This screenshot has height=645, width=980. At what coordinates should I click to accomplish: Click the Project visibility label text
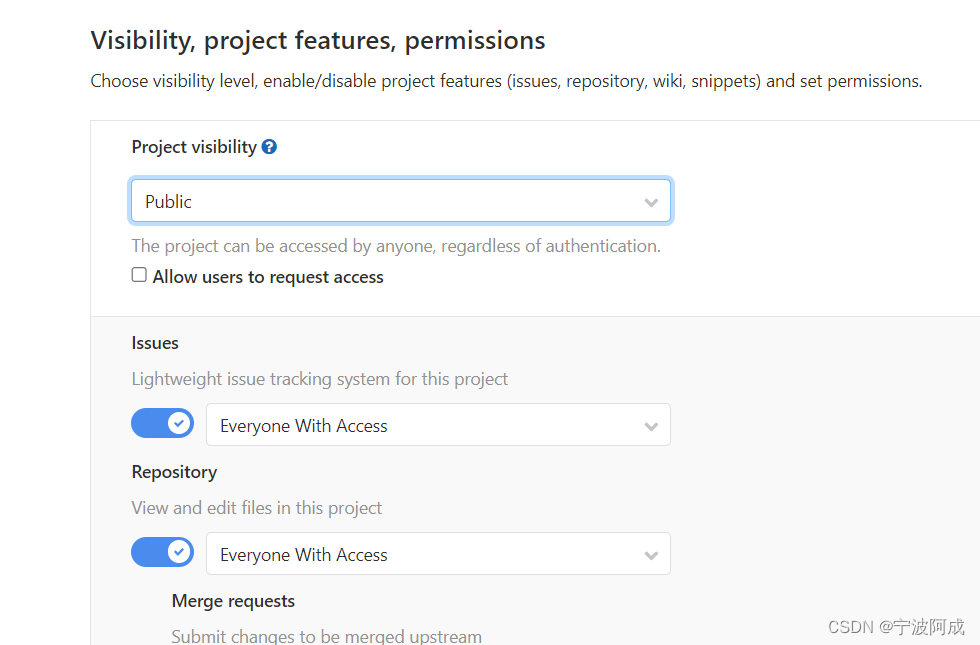pyautogui.click(x=194, y=147)
